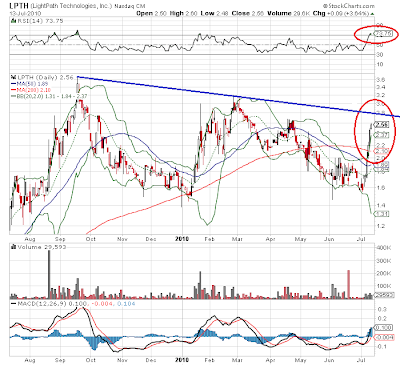Click the bar icon beside the Volume legend
400x365 pixels.
[x=13, y=247]
